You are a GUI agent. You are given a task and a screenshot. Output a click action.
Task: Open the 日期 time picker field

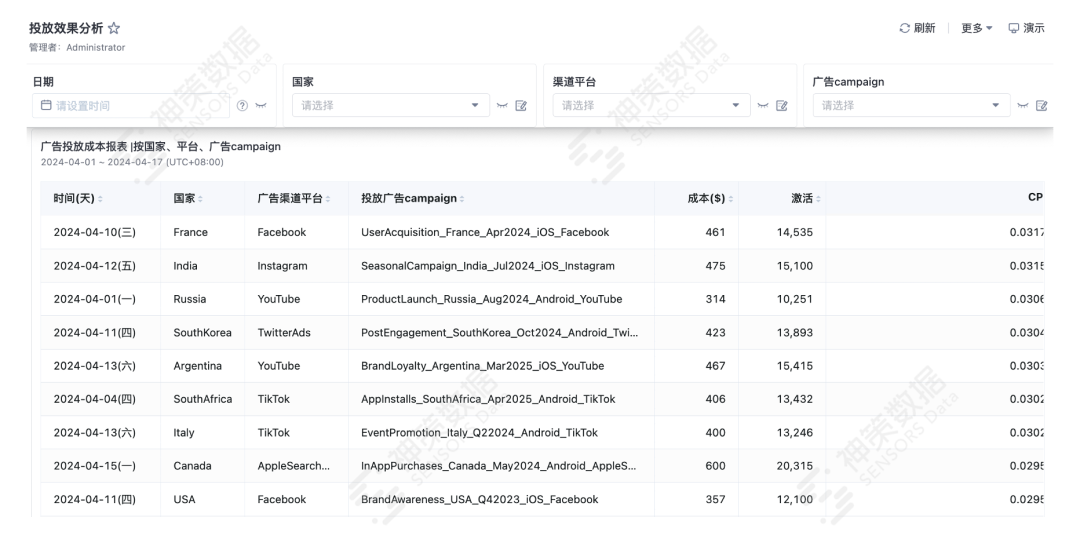click(x=131, y=105)
